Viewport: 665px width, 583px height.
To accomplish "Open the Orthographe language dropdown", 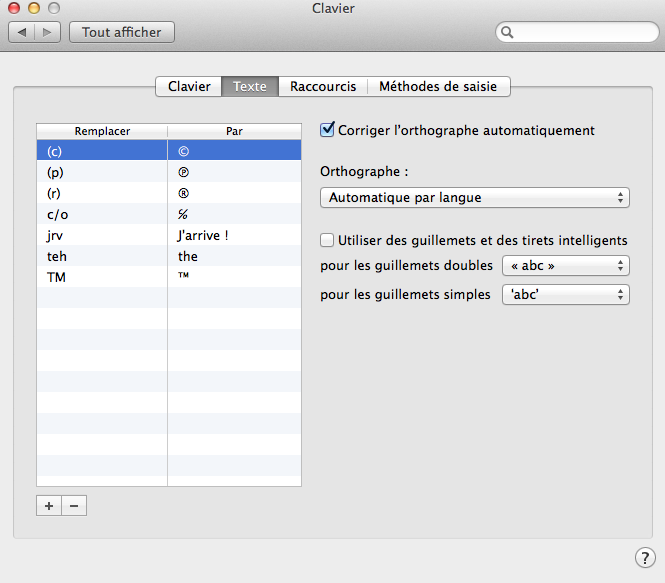I will pos(475,198).
